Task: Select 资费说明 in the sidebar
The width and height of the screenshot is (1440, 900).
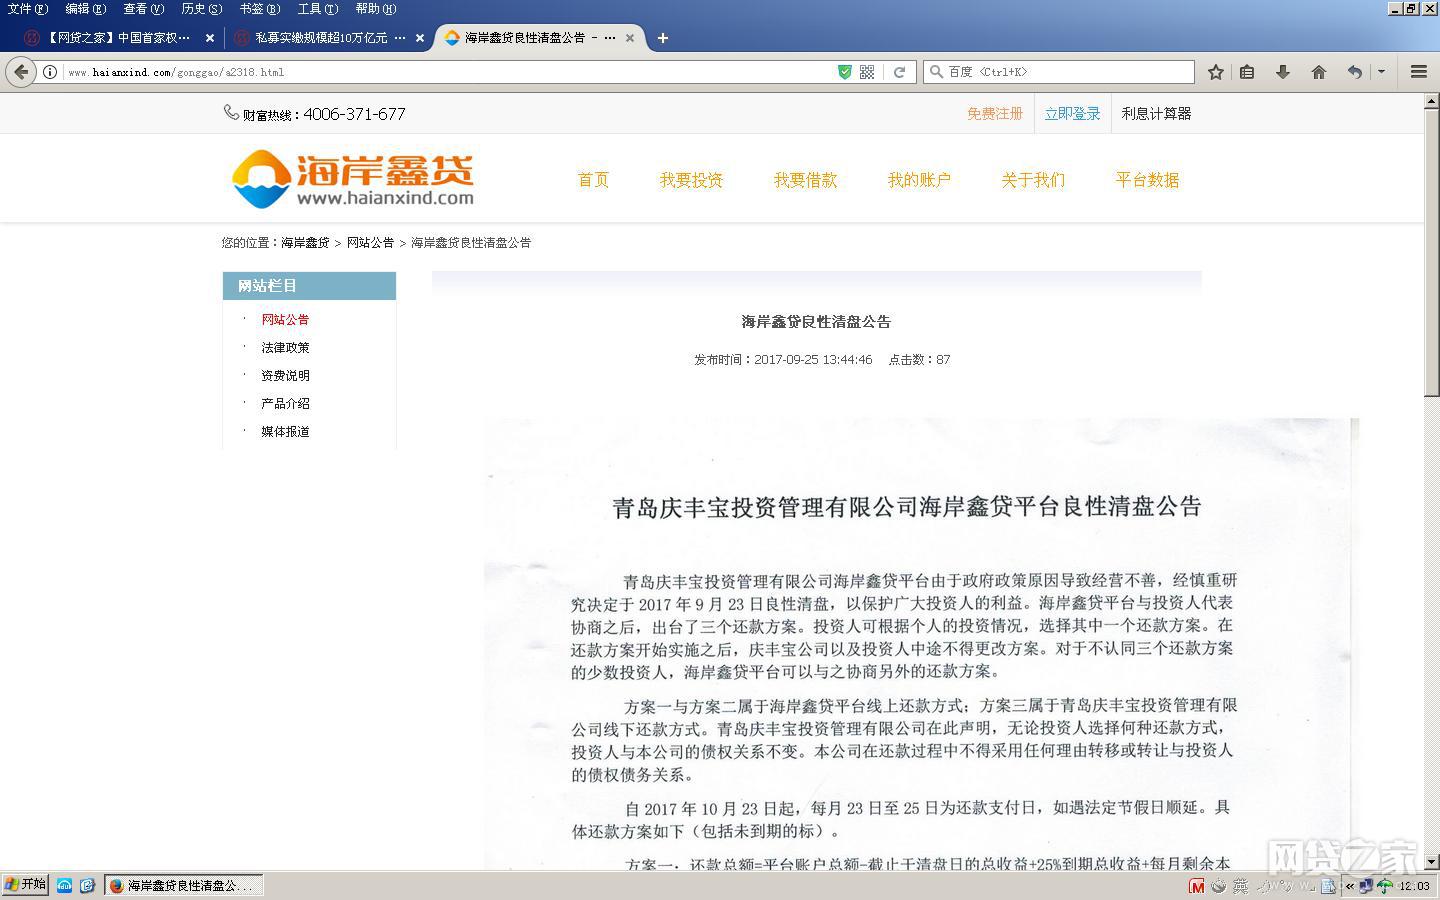Action: pyautogui.click(x=285, y=376)
